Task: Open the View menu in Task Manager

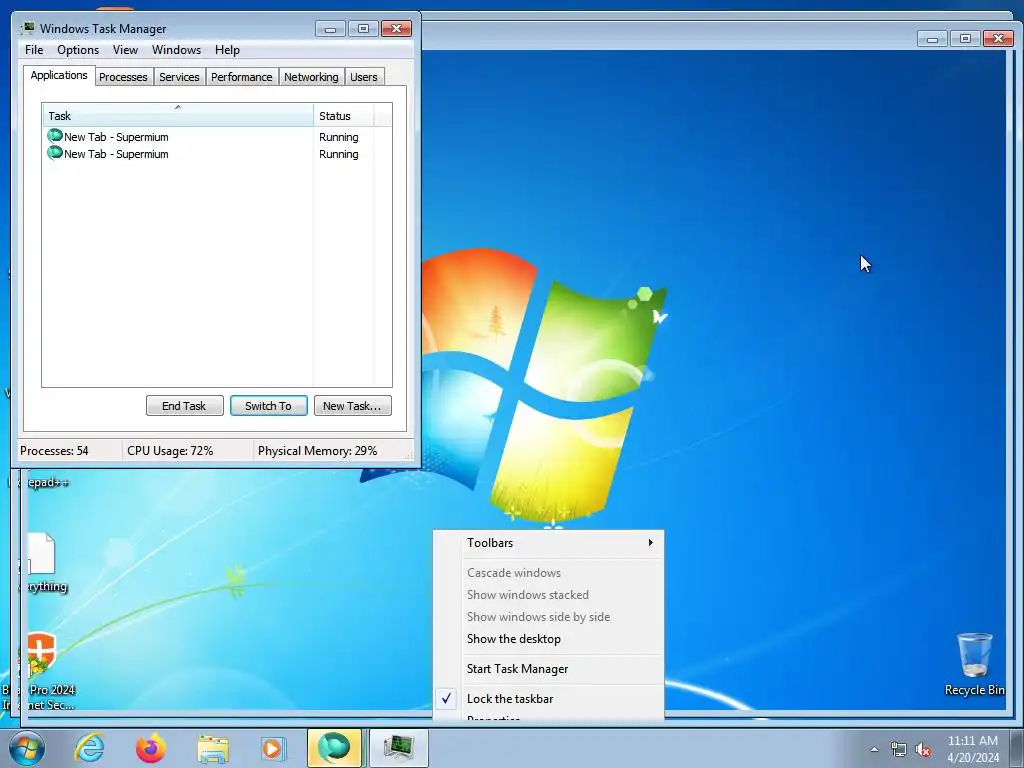Action: [125, 50]
